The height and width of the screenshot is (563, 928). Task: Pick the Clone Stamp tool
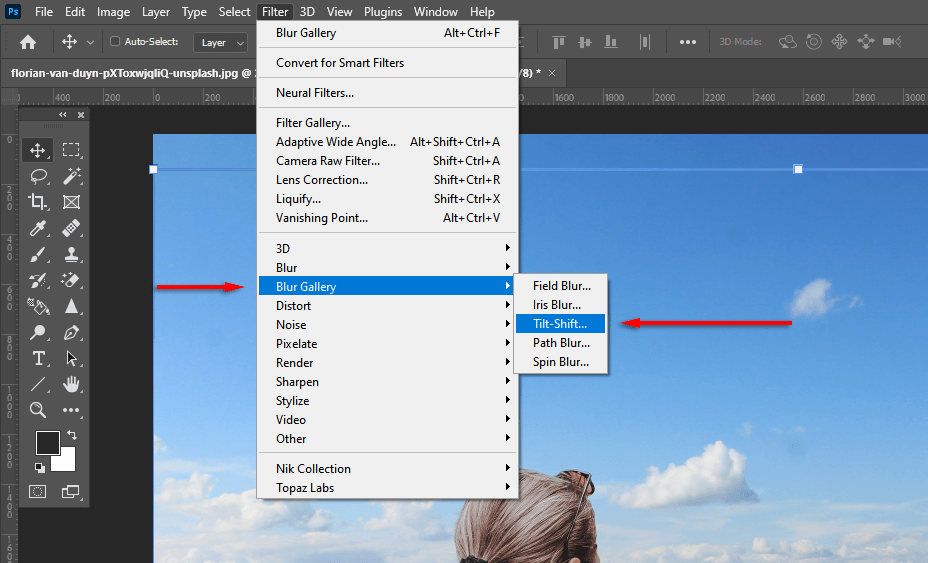click(71, 254)
